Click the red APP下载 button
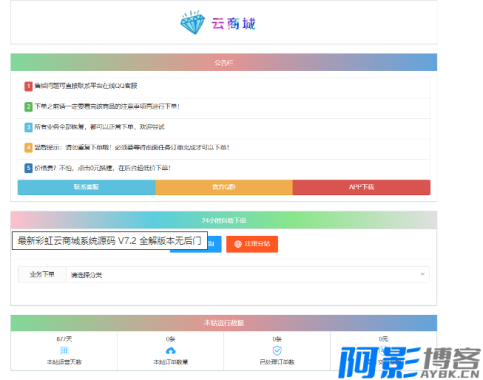The image size is (483, 380). tap(362, 187)
